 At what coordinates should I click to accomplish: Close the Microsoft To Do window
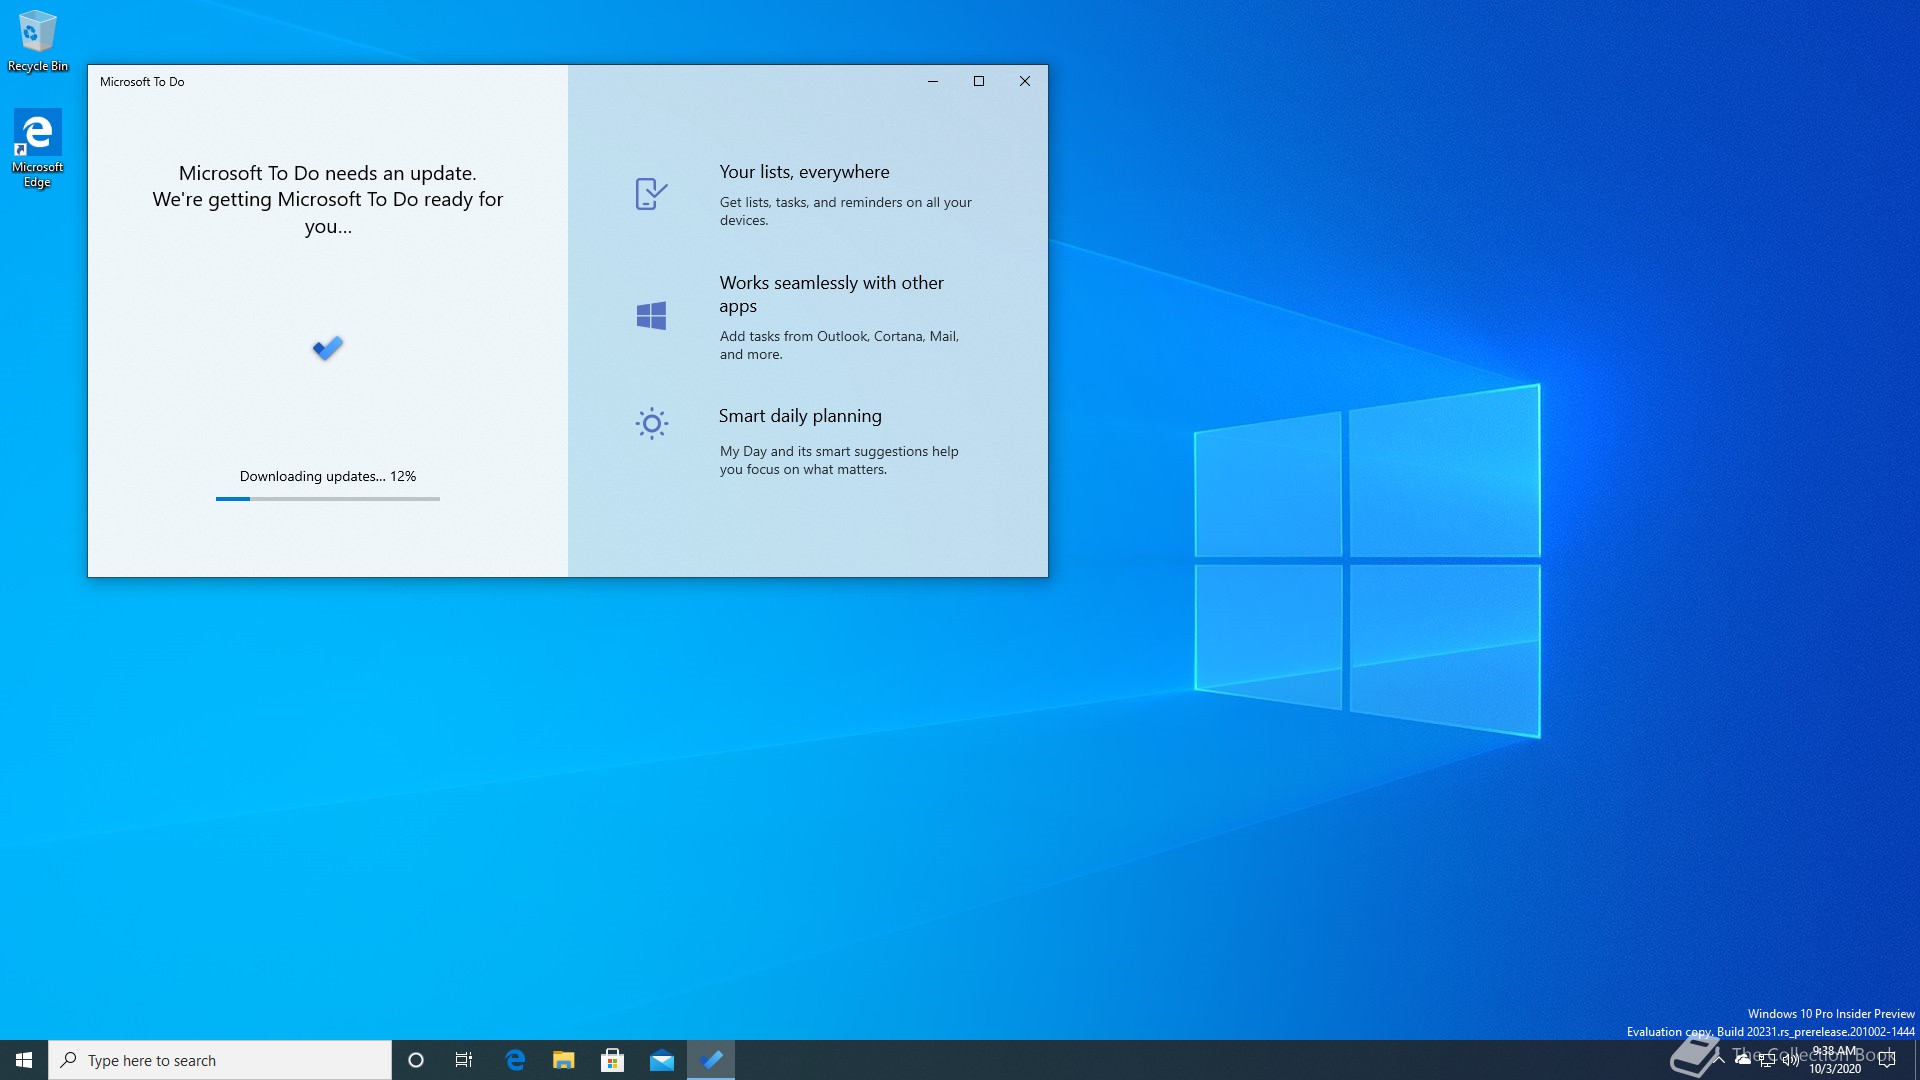(x=1025, y=81)
